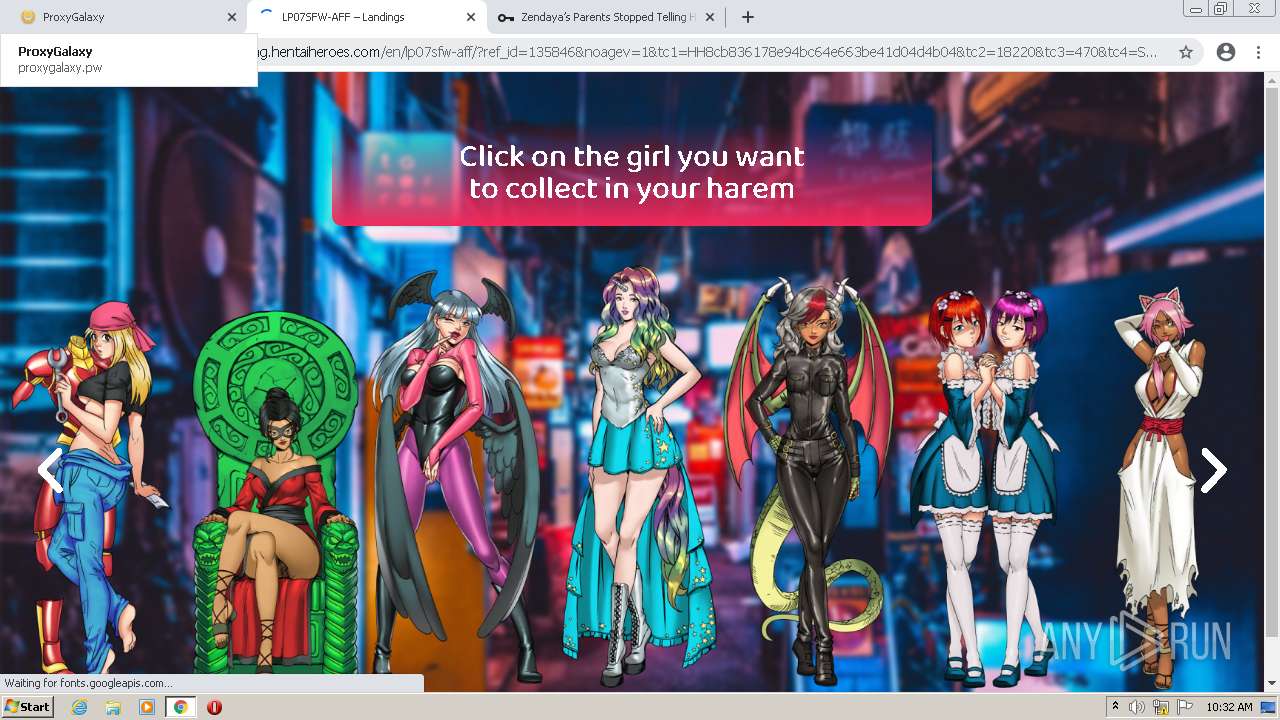Close the LP07SFW-AFF Landings tab
This screenshot has width=1280, height=720.
click(x=471, y=17)
